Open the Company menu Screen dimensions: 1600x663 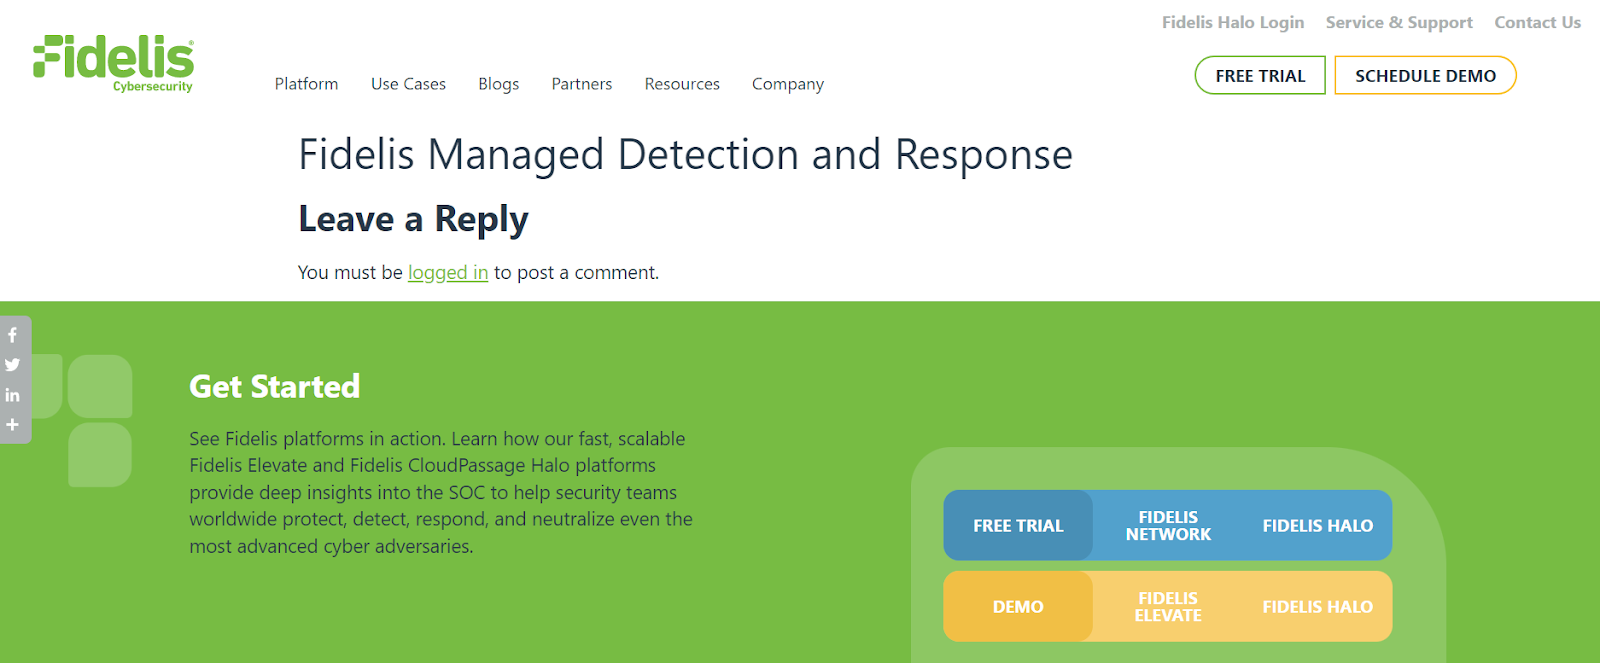(x=788, y=84)
